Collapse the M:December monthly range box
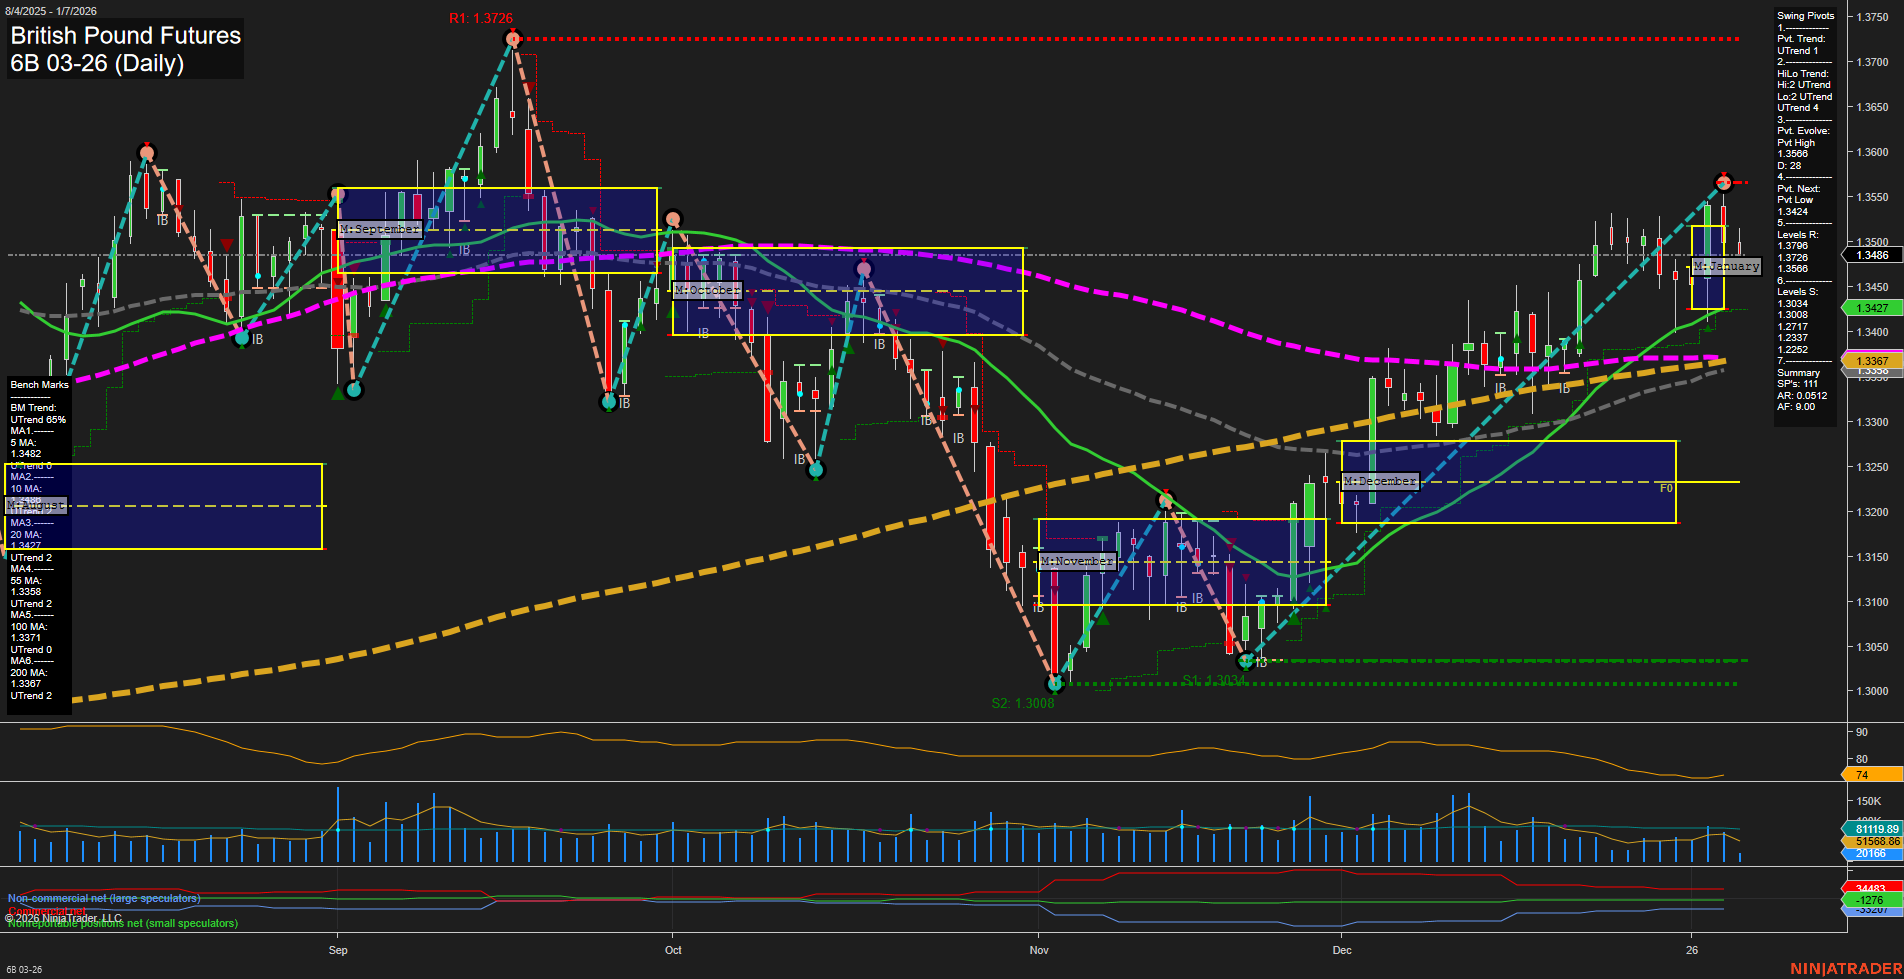Screen dimensions: 1904x979 1379,481
